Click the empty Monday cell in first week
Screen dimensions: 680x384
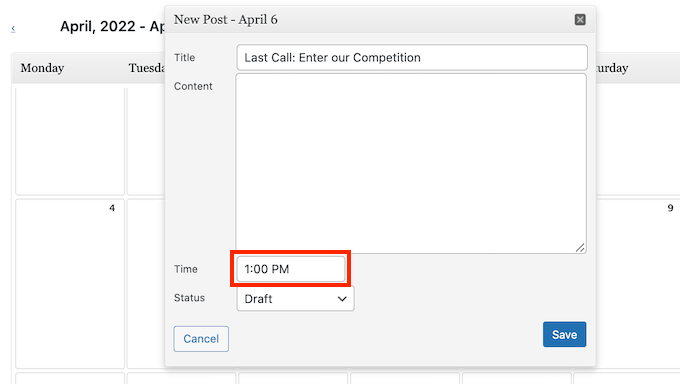(70, 141)
